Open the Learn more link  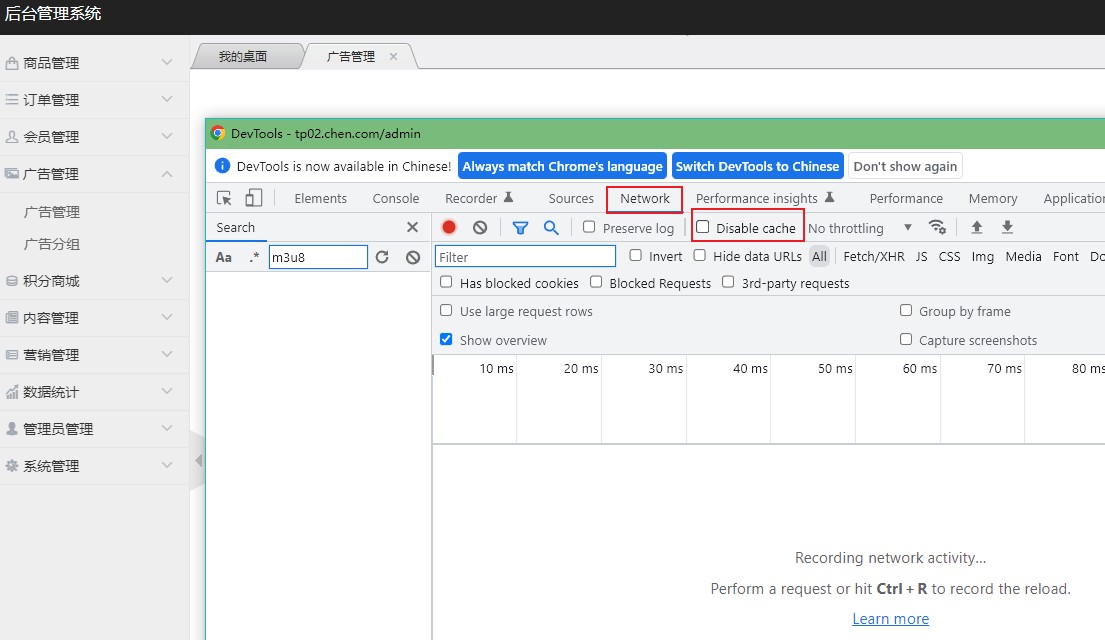(890, 619)
